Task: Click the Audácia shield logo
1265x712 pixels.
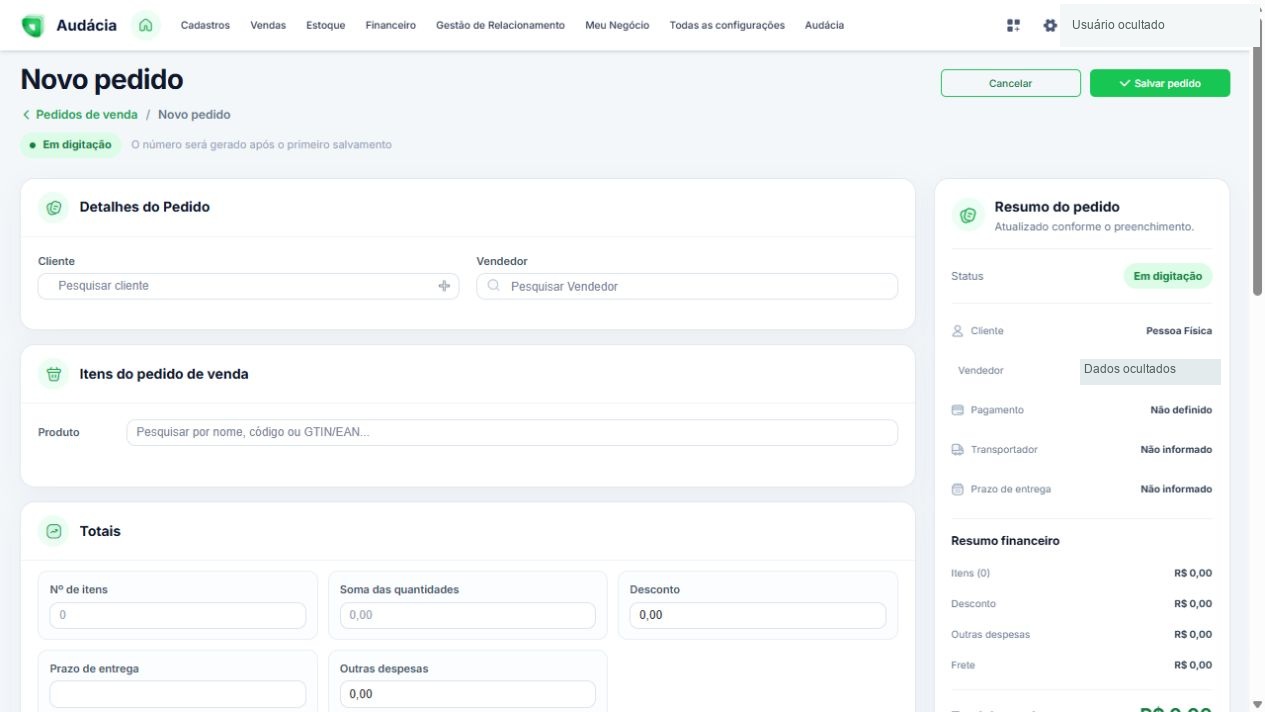Action: [x=33, y=25]
